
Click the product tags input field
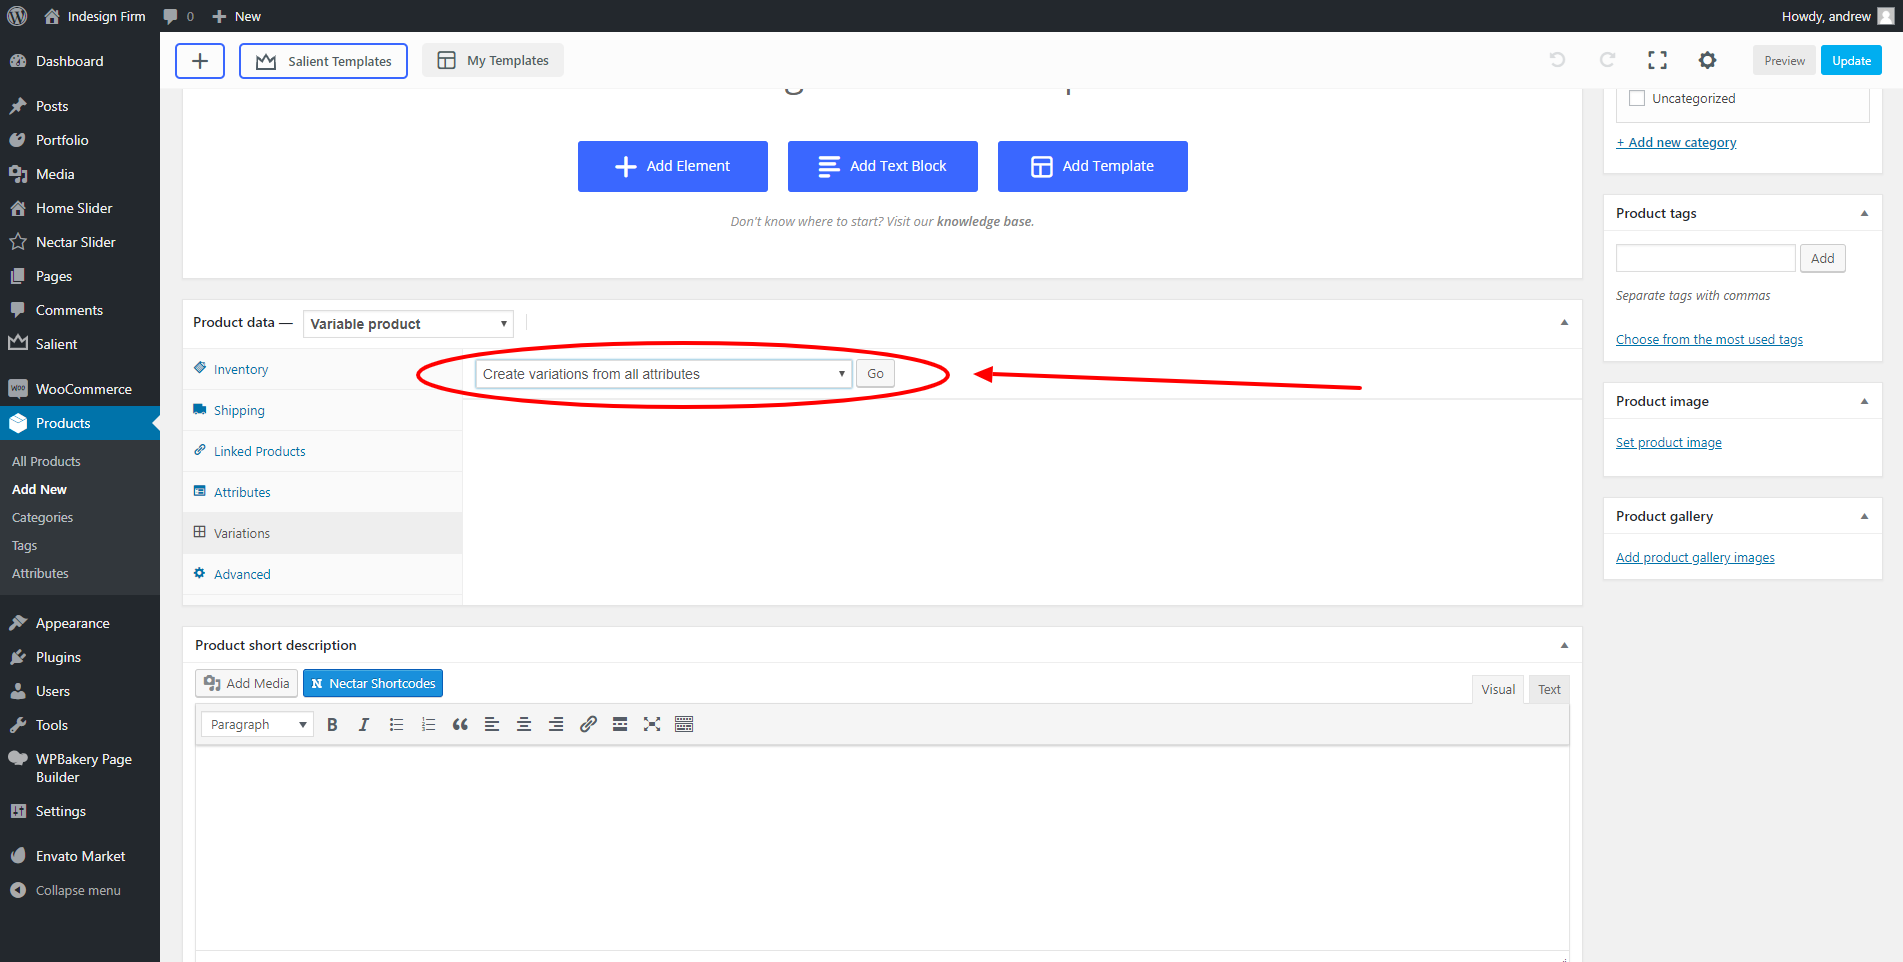pyautogui.click(x=1705, y=259)
